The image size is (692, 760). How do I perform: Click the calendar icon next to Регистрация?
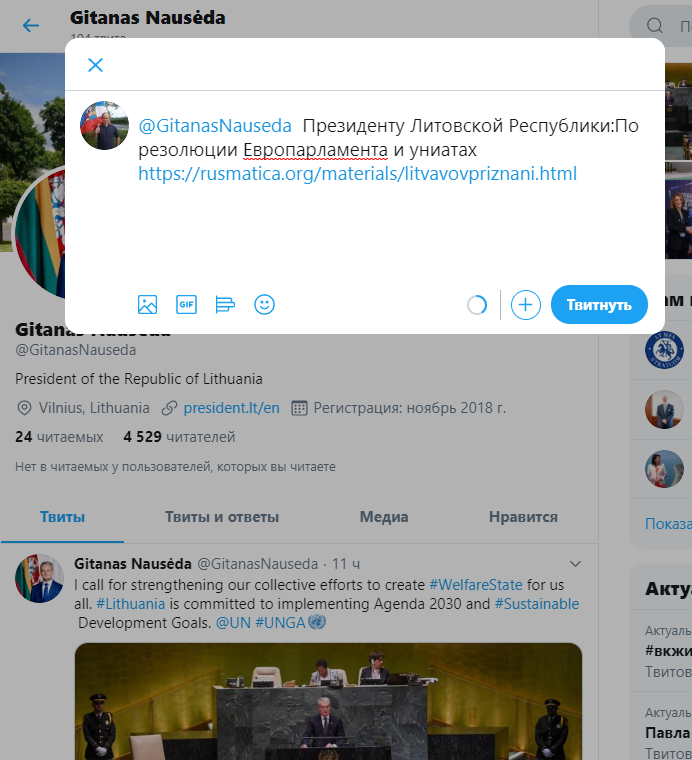tap(299, 408)
